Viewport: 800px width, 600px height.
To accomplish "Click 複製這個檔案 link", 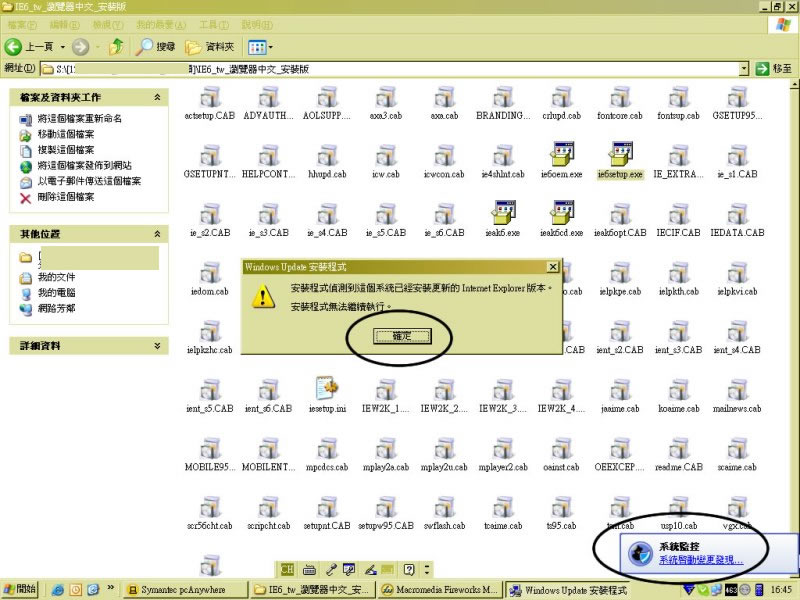I will click(66, 150).
